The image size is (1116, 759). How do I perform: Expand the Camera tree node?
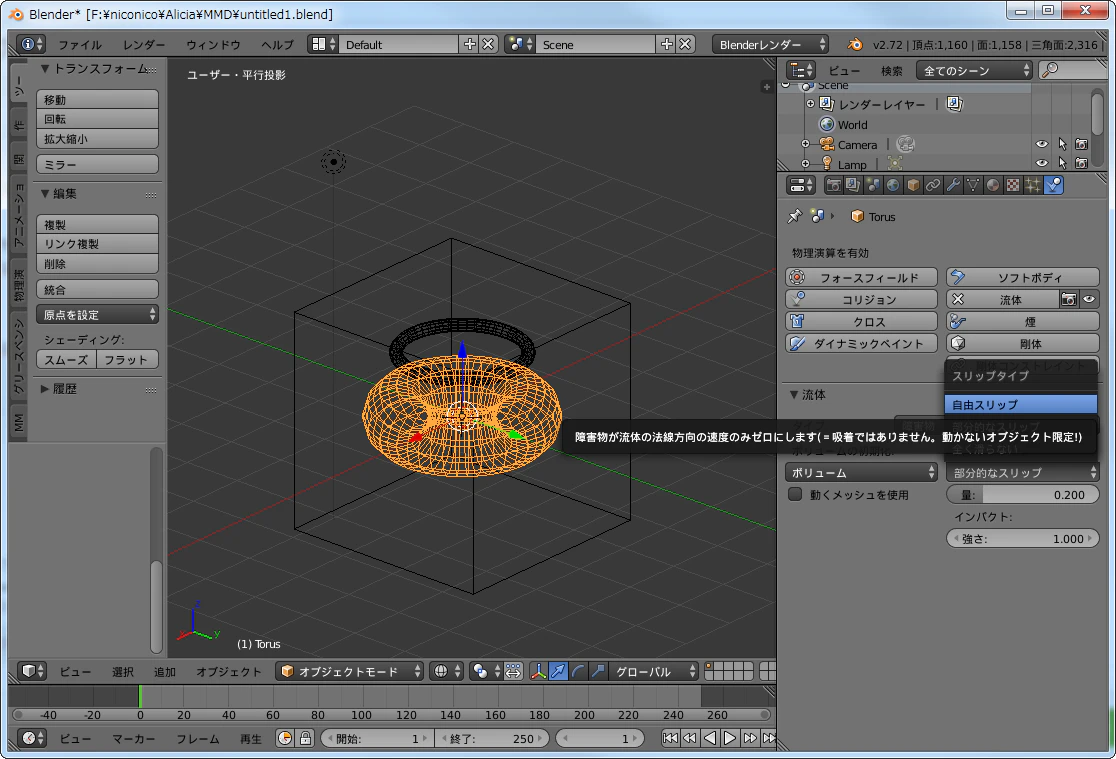click(805, 144)
